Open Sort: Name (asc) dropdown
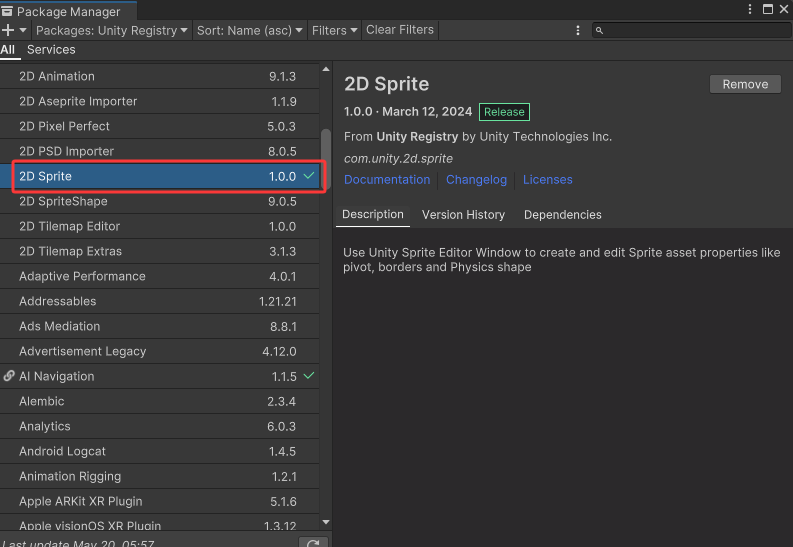Screen dimensions: 793x547 (250, 30)
